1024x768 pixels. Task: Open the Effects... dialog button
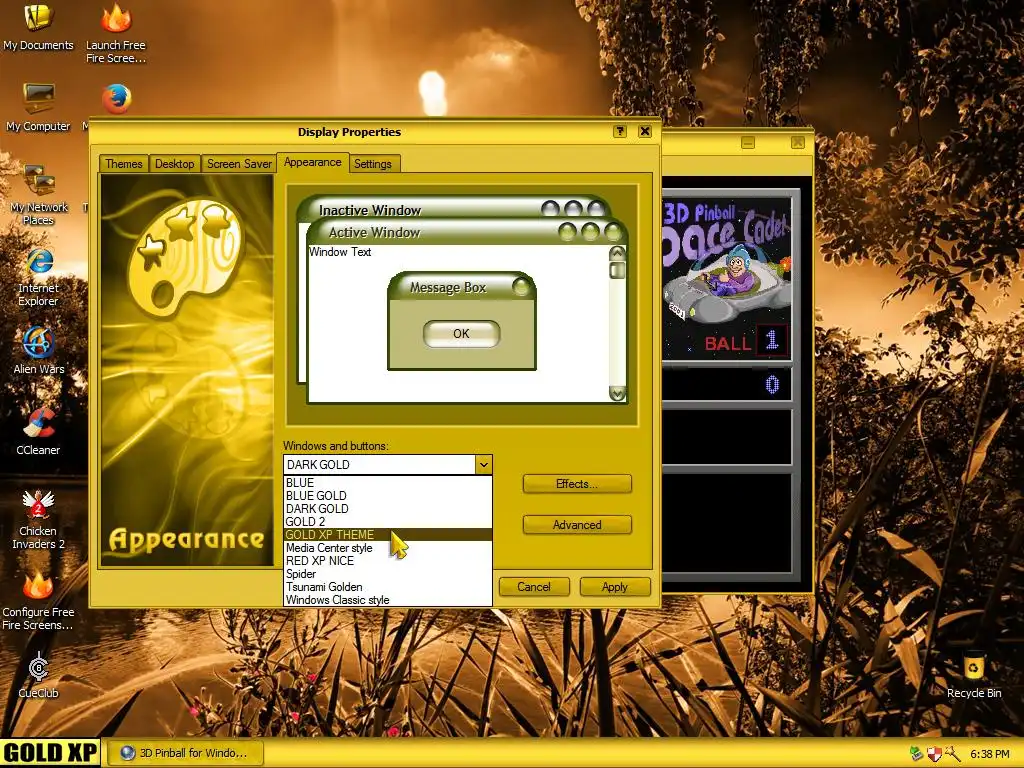pyautogui.click(x=577, y=484)
